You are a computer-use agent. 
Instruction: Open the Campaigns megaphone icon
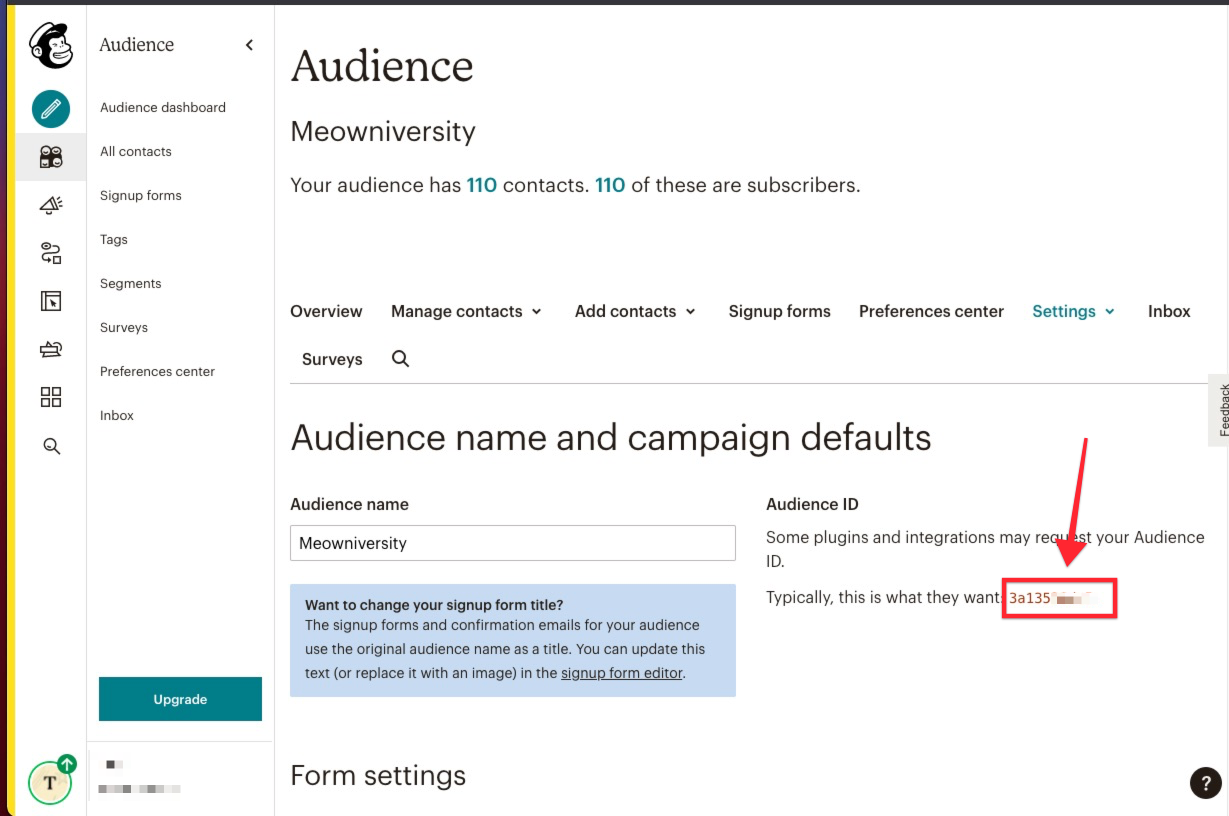tap(51, 205)
